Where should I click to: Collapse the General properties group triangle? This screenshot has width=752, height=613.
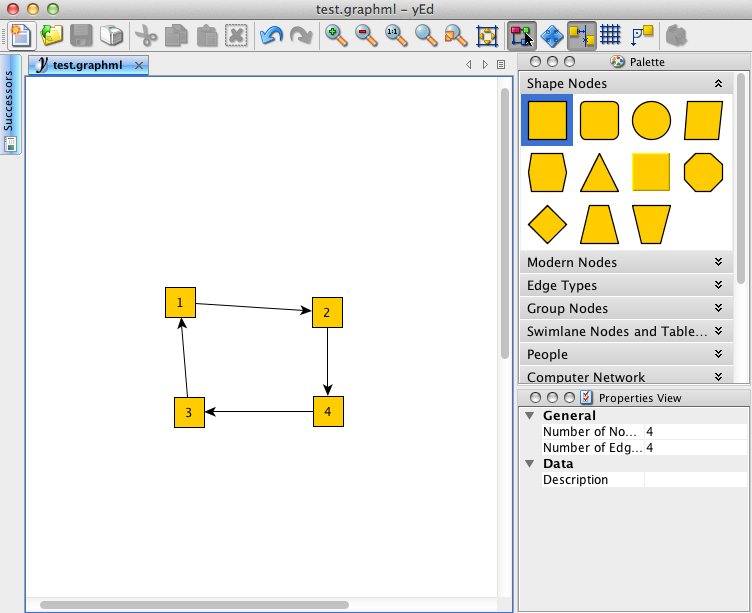529,416
